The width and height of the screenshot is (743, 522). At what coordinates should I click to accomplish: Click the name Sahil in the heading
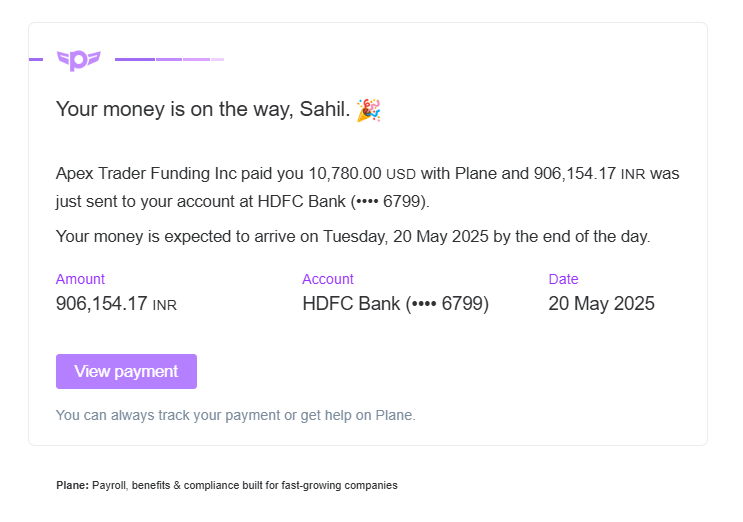click(x=322, y=110)
